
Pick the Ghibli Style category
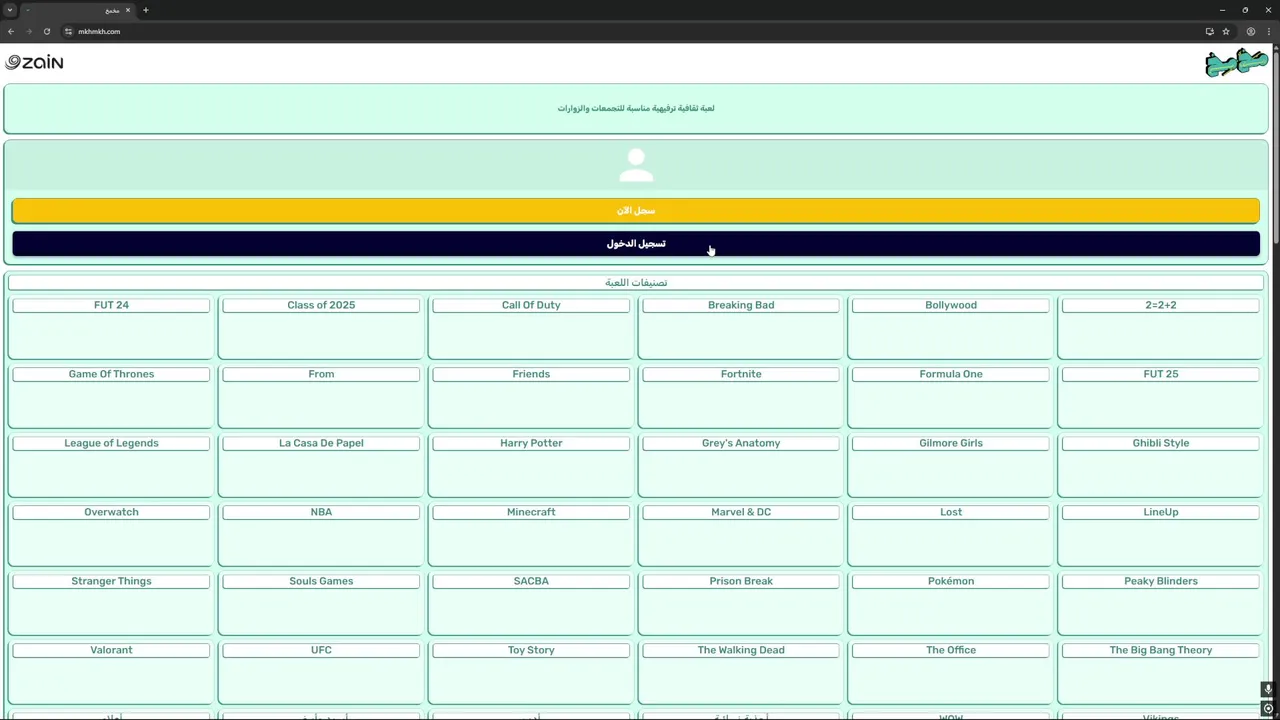pos(1161,465)
